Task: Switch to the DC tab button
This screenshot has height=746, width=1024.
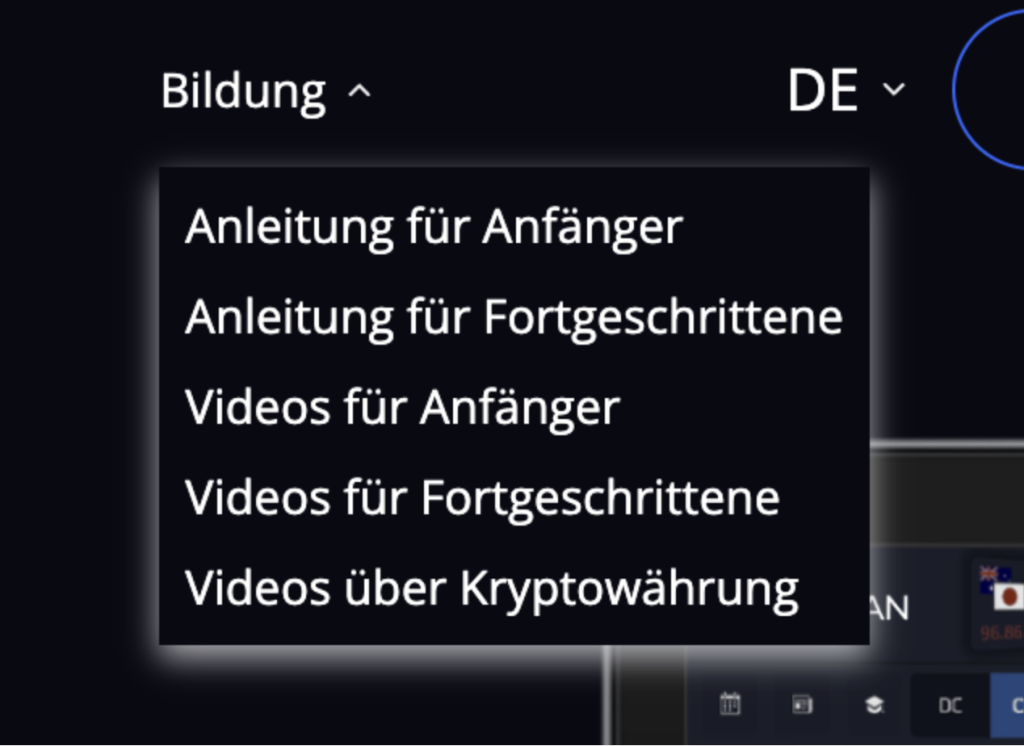Action: point(950,705)
